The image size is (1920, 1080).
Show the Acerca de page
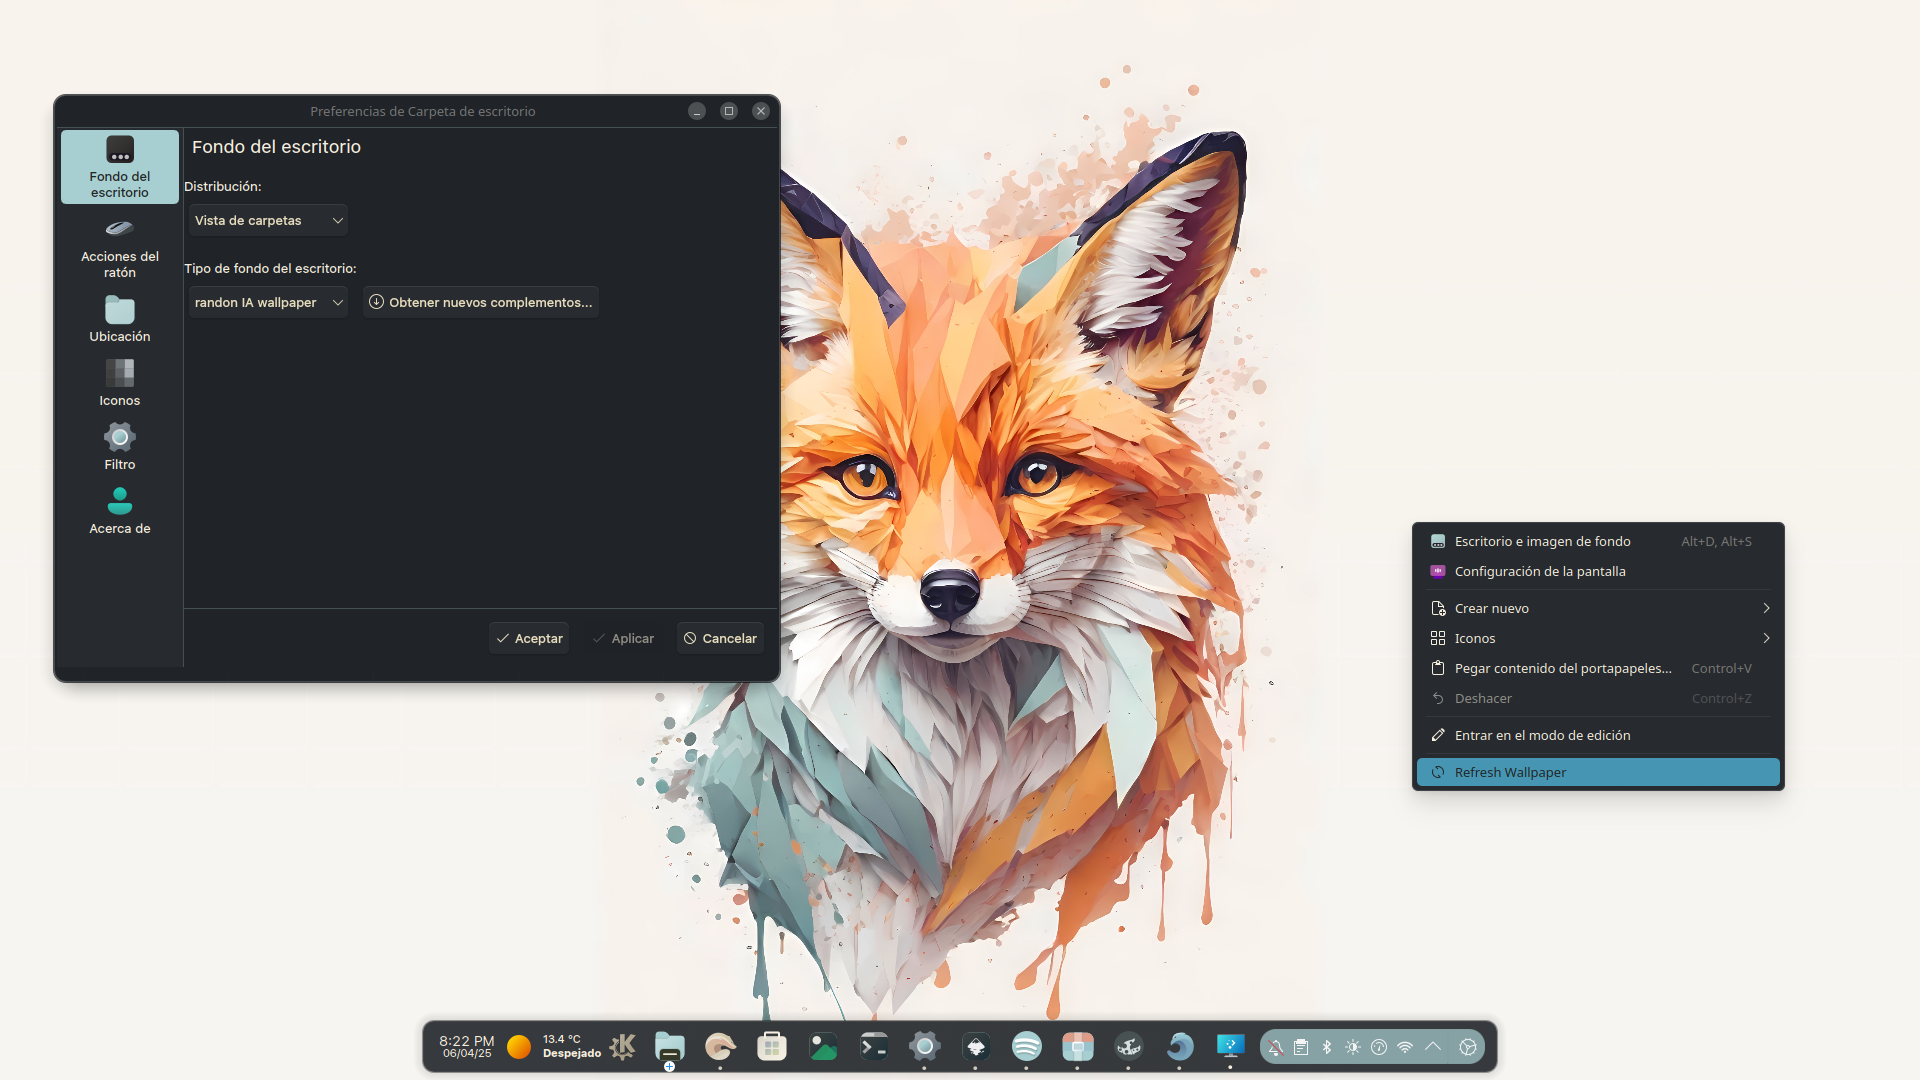coord(120,511)
